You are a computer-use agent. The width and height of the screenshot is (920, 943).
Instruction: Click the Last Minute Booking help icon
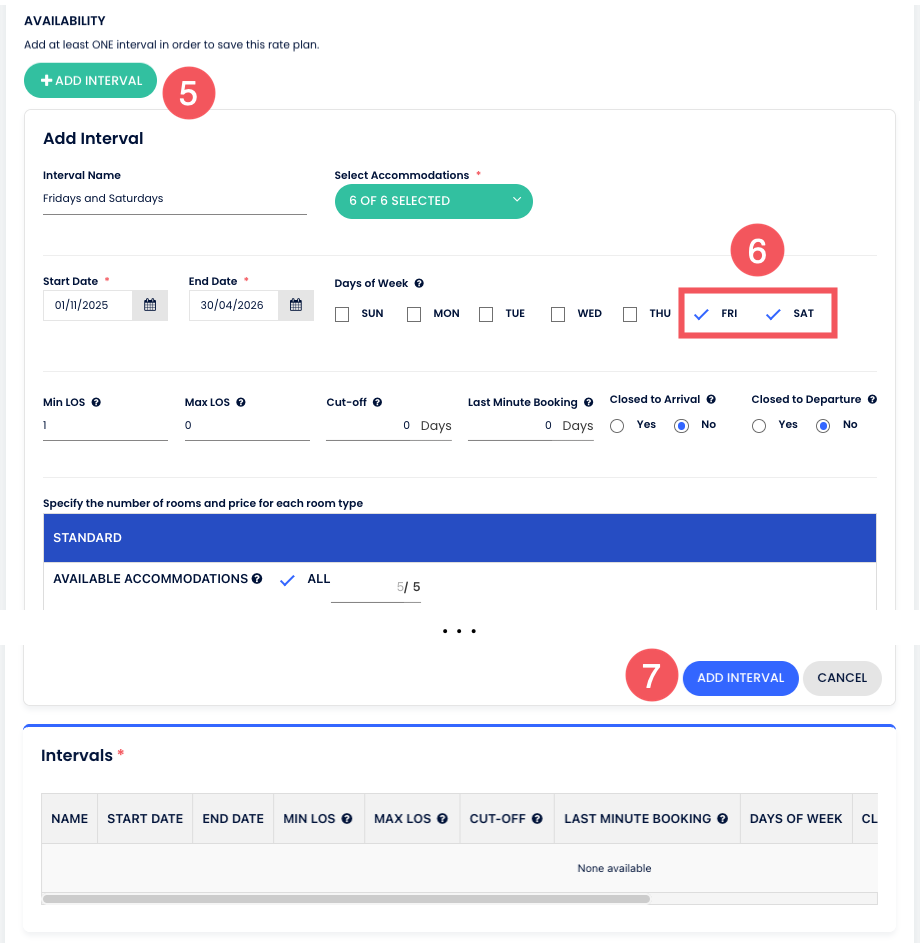tap(589, 402)
